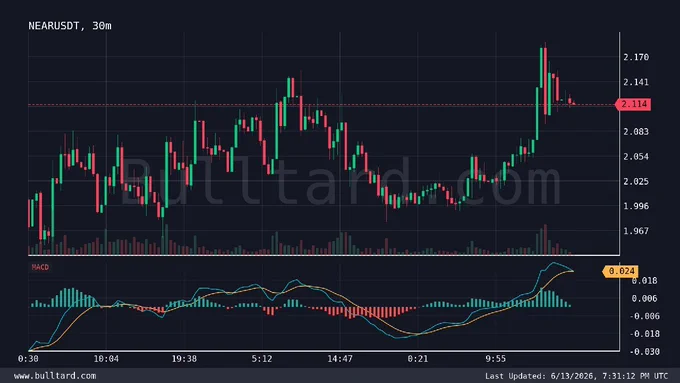Click the 14:47 time axis label

pyautogui.click(x=340, y=359)
